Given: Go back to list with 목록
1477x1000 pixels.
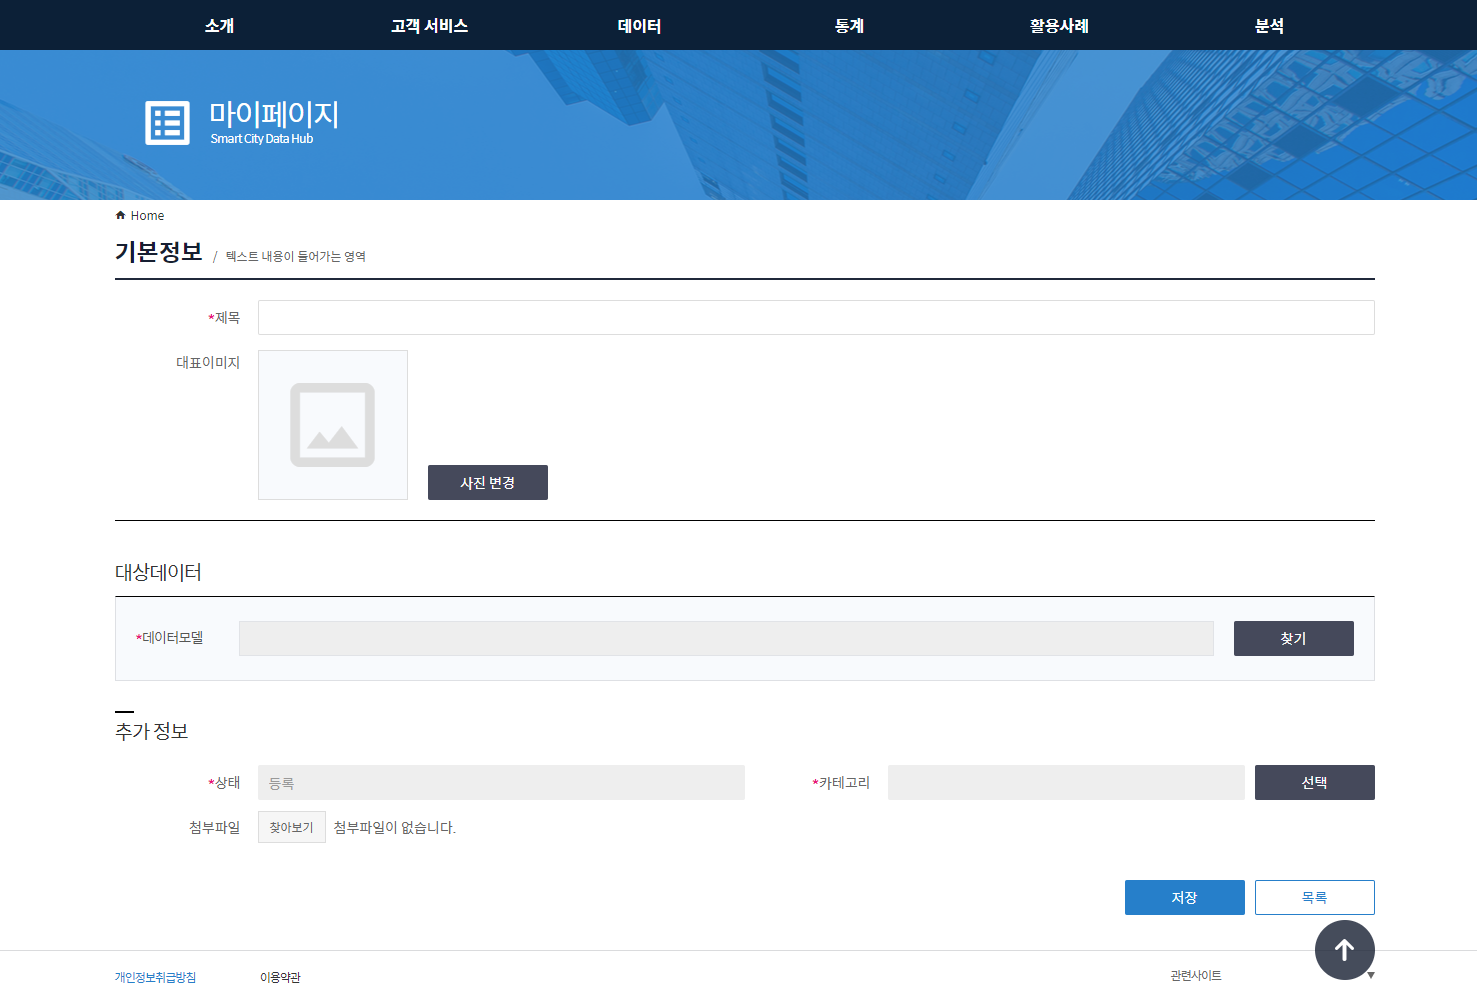Looking at the screenshot, I should [1314, 898].
